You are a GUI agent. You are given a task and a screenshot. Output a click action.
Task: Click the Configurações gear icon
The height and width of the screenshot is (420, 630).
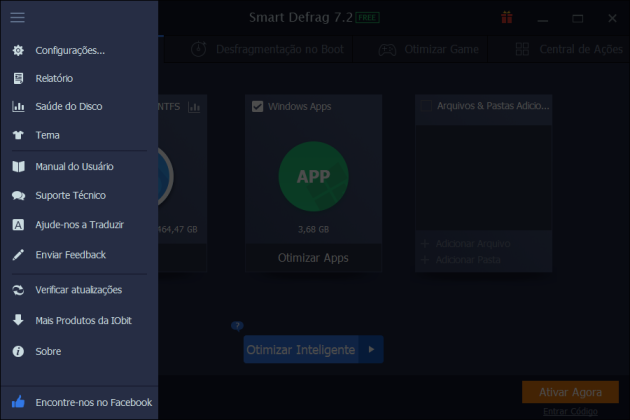click(x=18, y=50)
